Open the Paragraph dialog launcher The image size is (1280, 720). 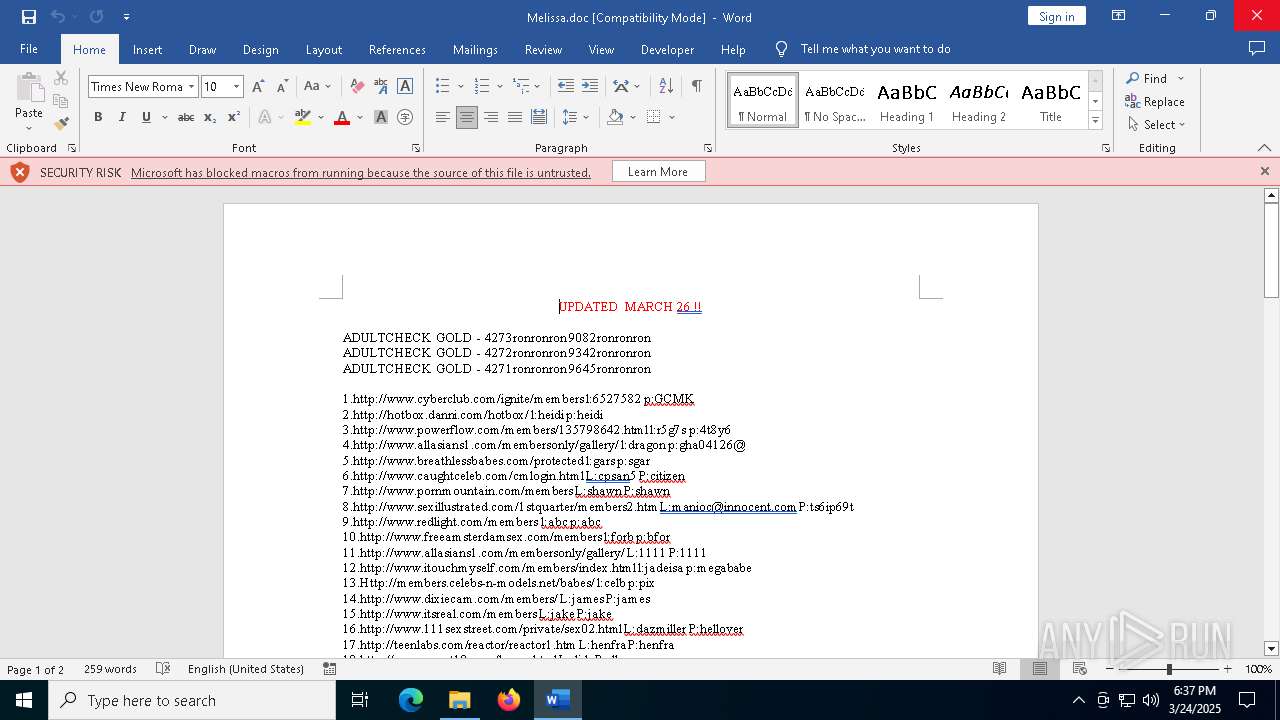point(708,148)
